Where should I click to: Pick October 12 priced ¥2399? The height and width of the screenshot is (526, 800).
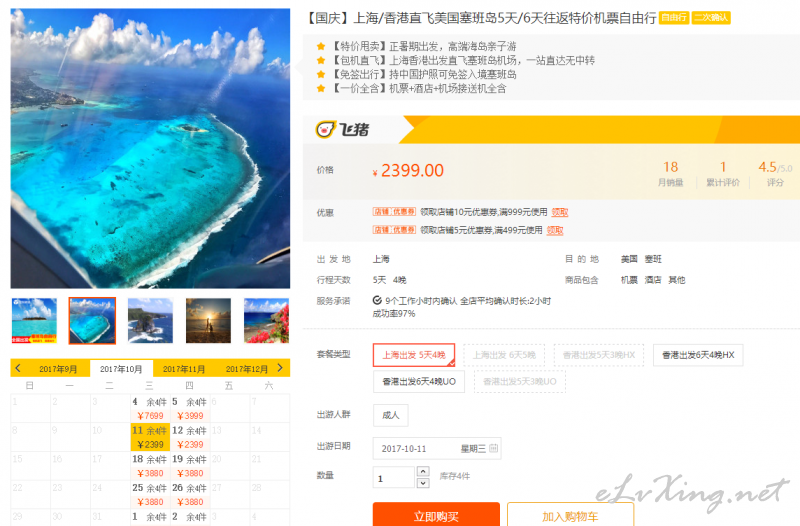(190, 437)
